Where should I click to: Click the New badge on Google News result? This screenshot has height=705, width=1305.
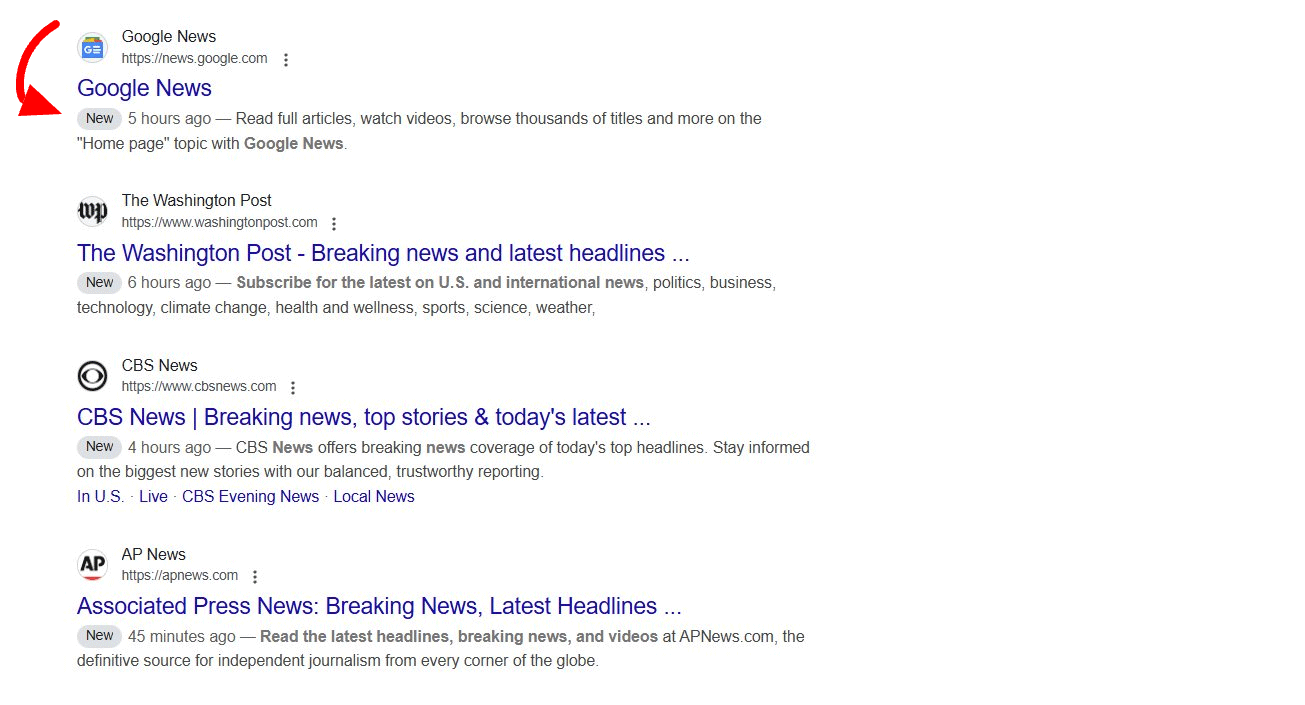[x=99, y=118]
